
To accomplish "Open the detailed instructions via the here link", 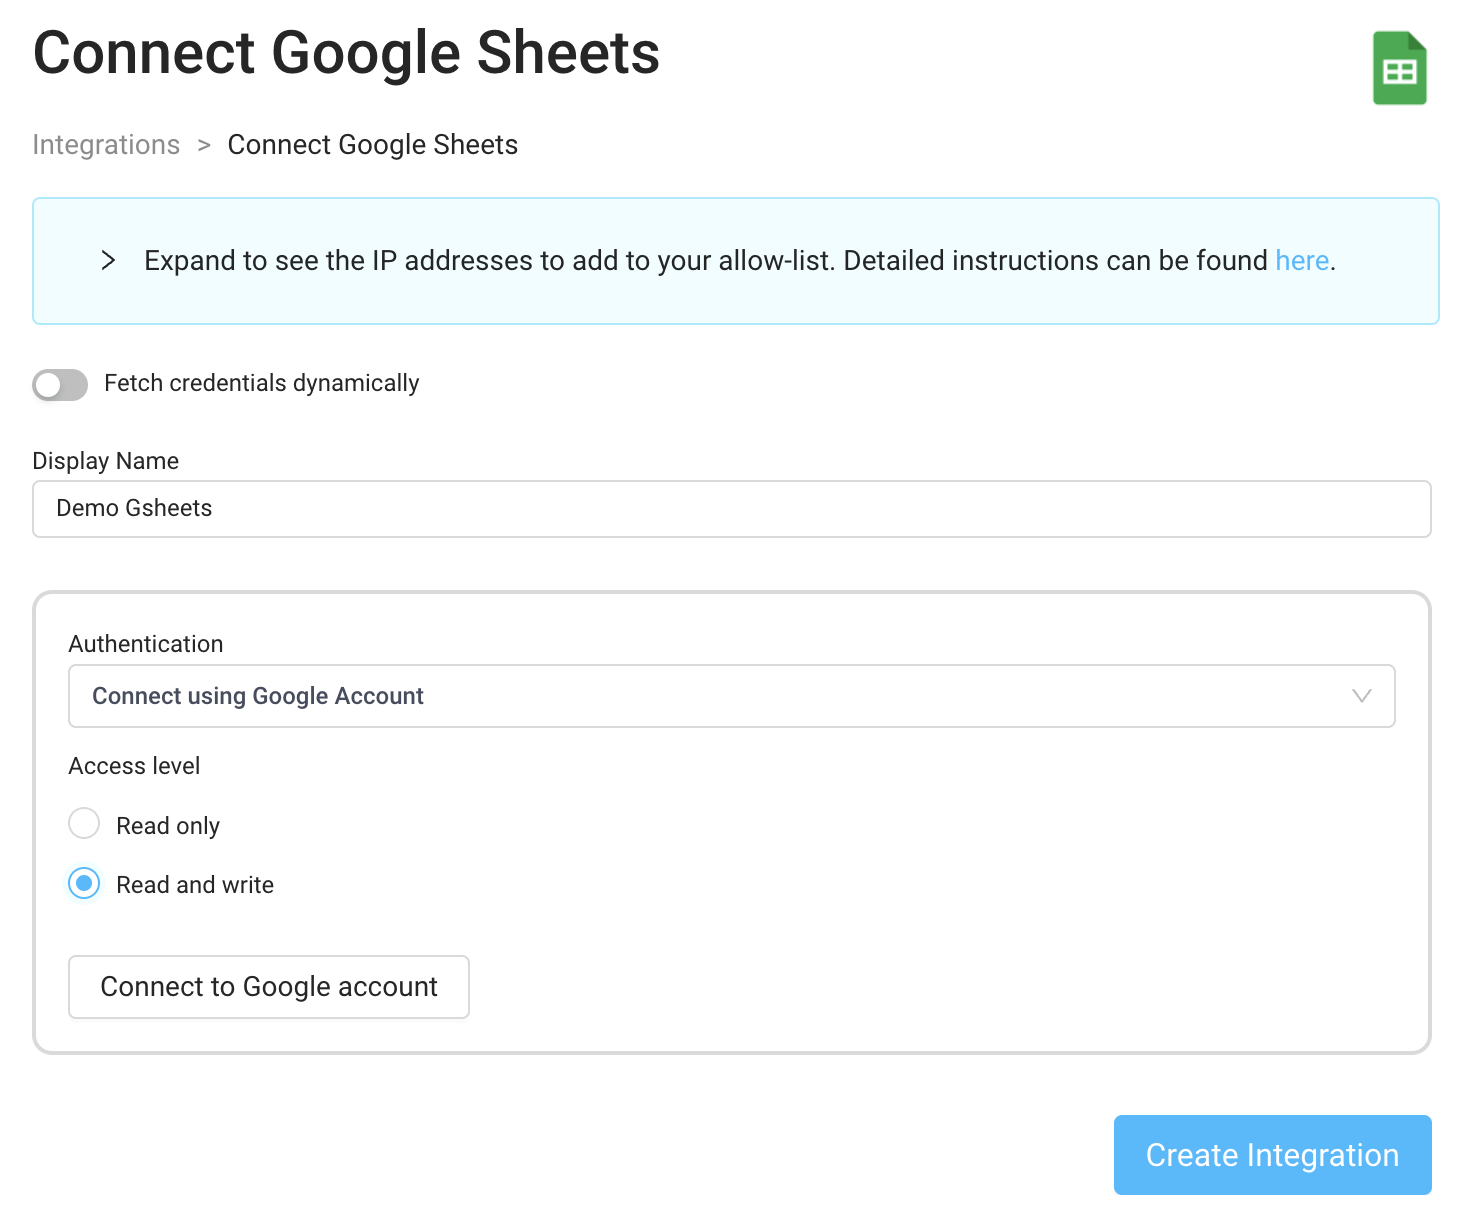I will [x=1301, y=260].
